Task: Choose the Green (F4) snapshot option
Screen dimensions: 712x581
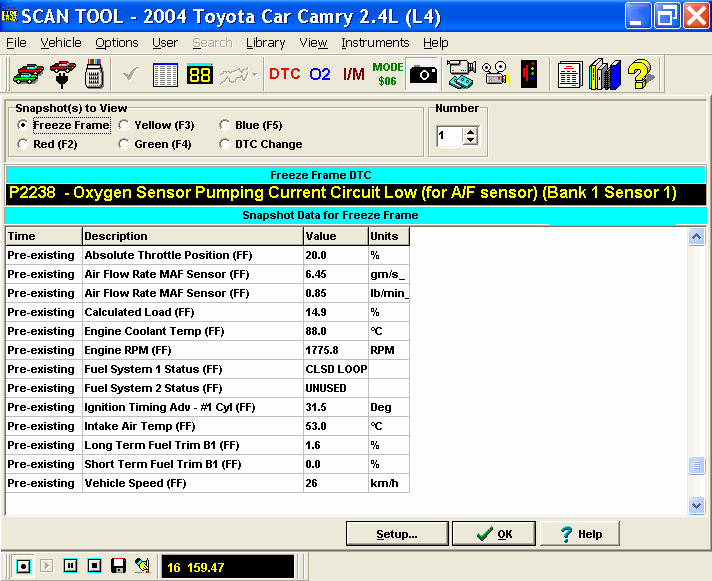Action: [x=124, y=144]
